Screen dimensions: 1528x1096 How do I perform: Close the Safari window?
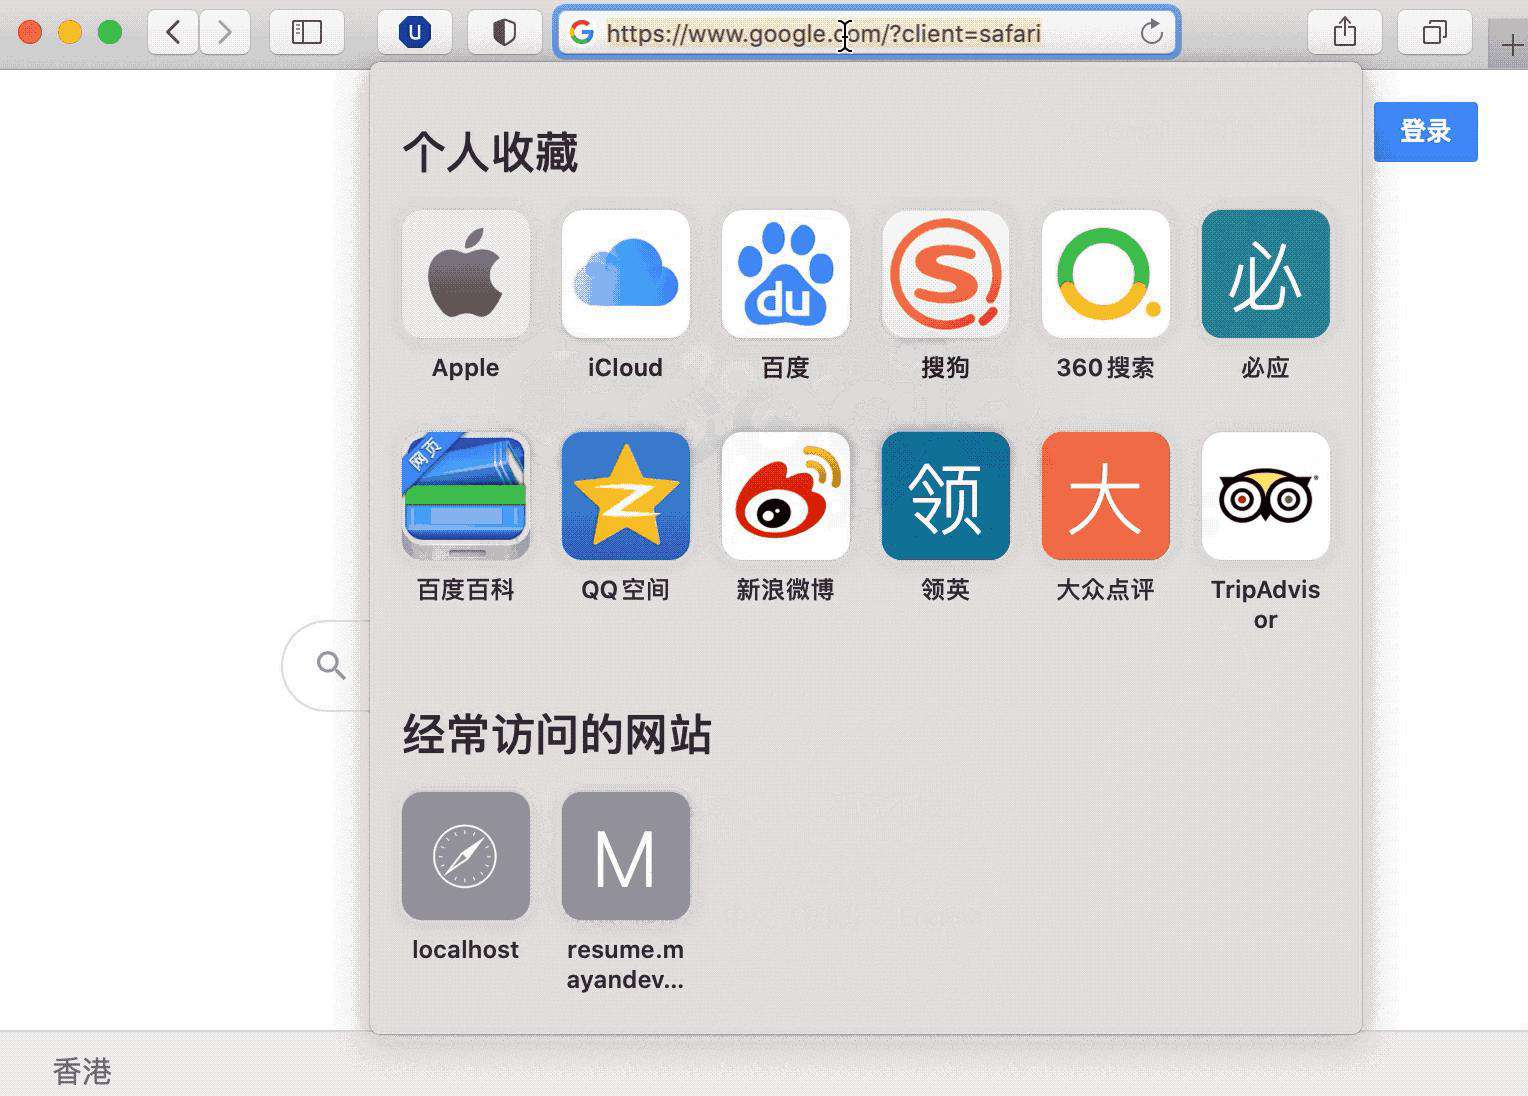click(x=30, y=32)
